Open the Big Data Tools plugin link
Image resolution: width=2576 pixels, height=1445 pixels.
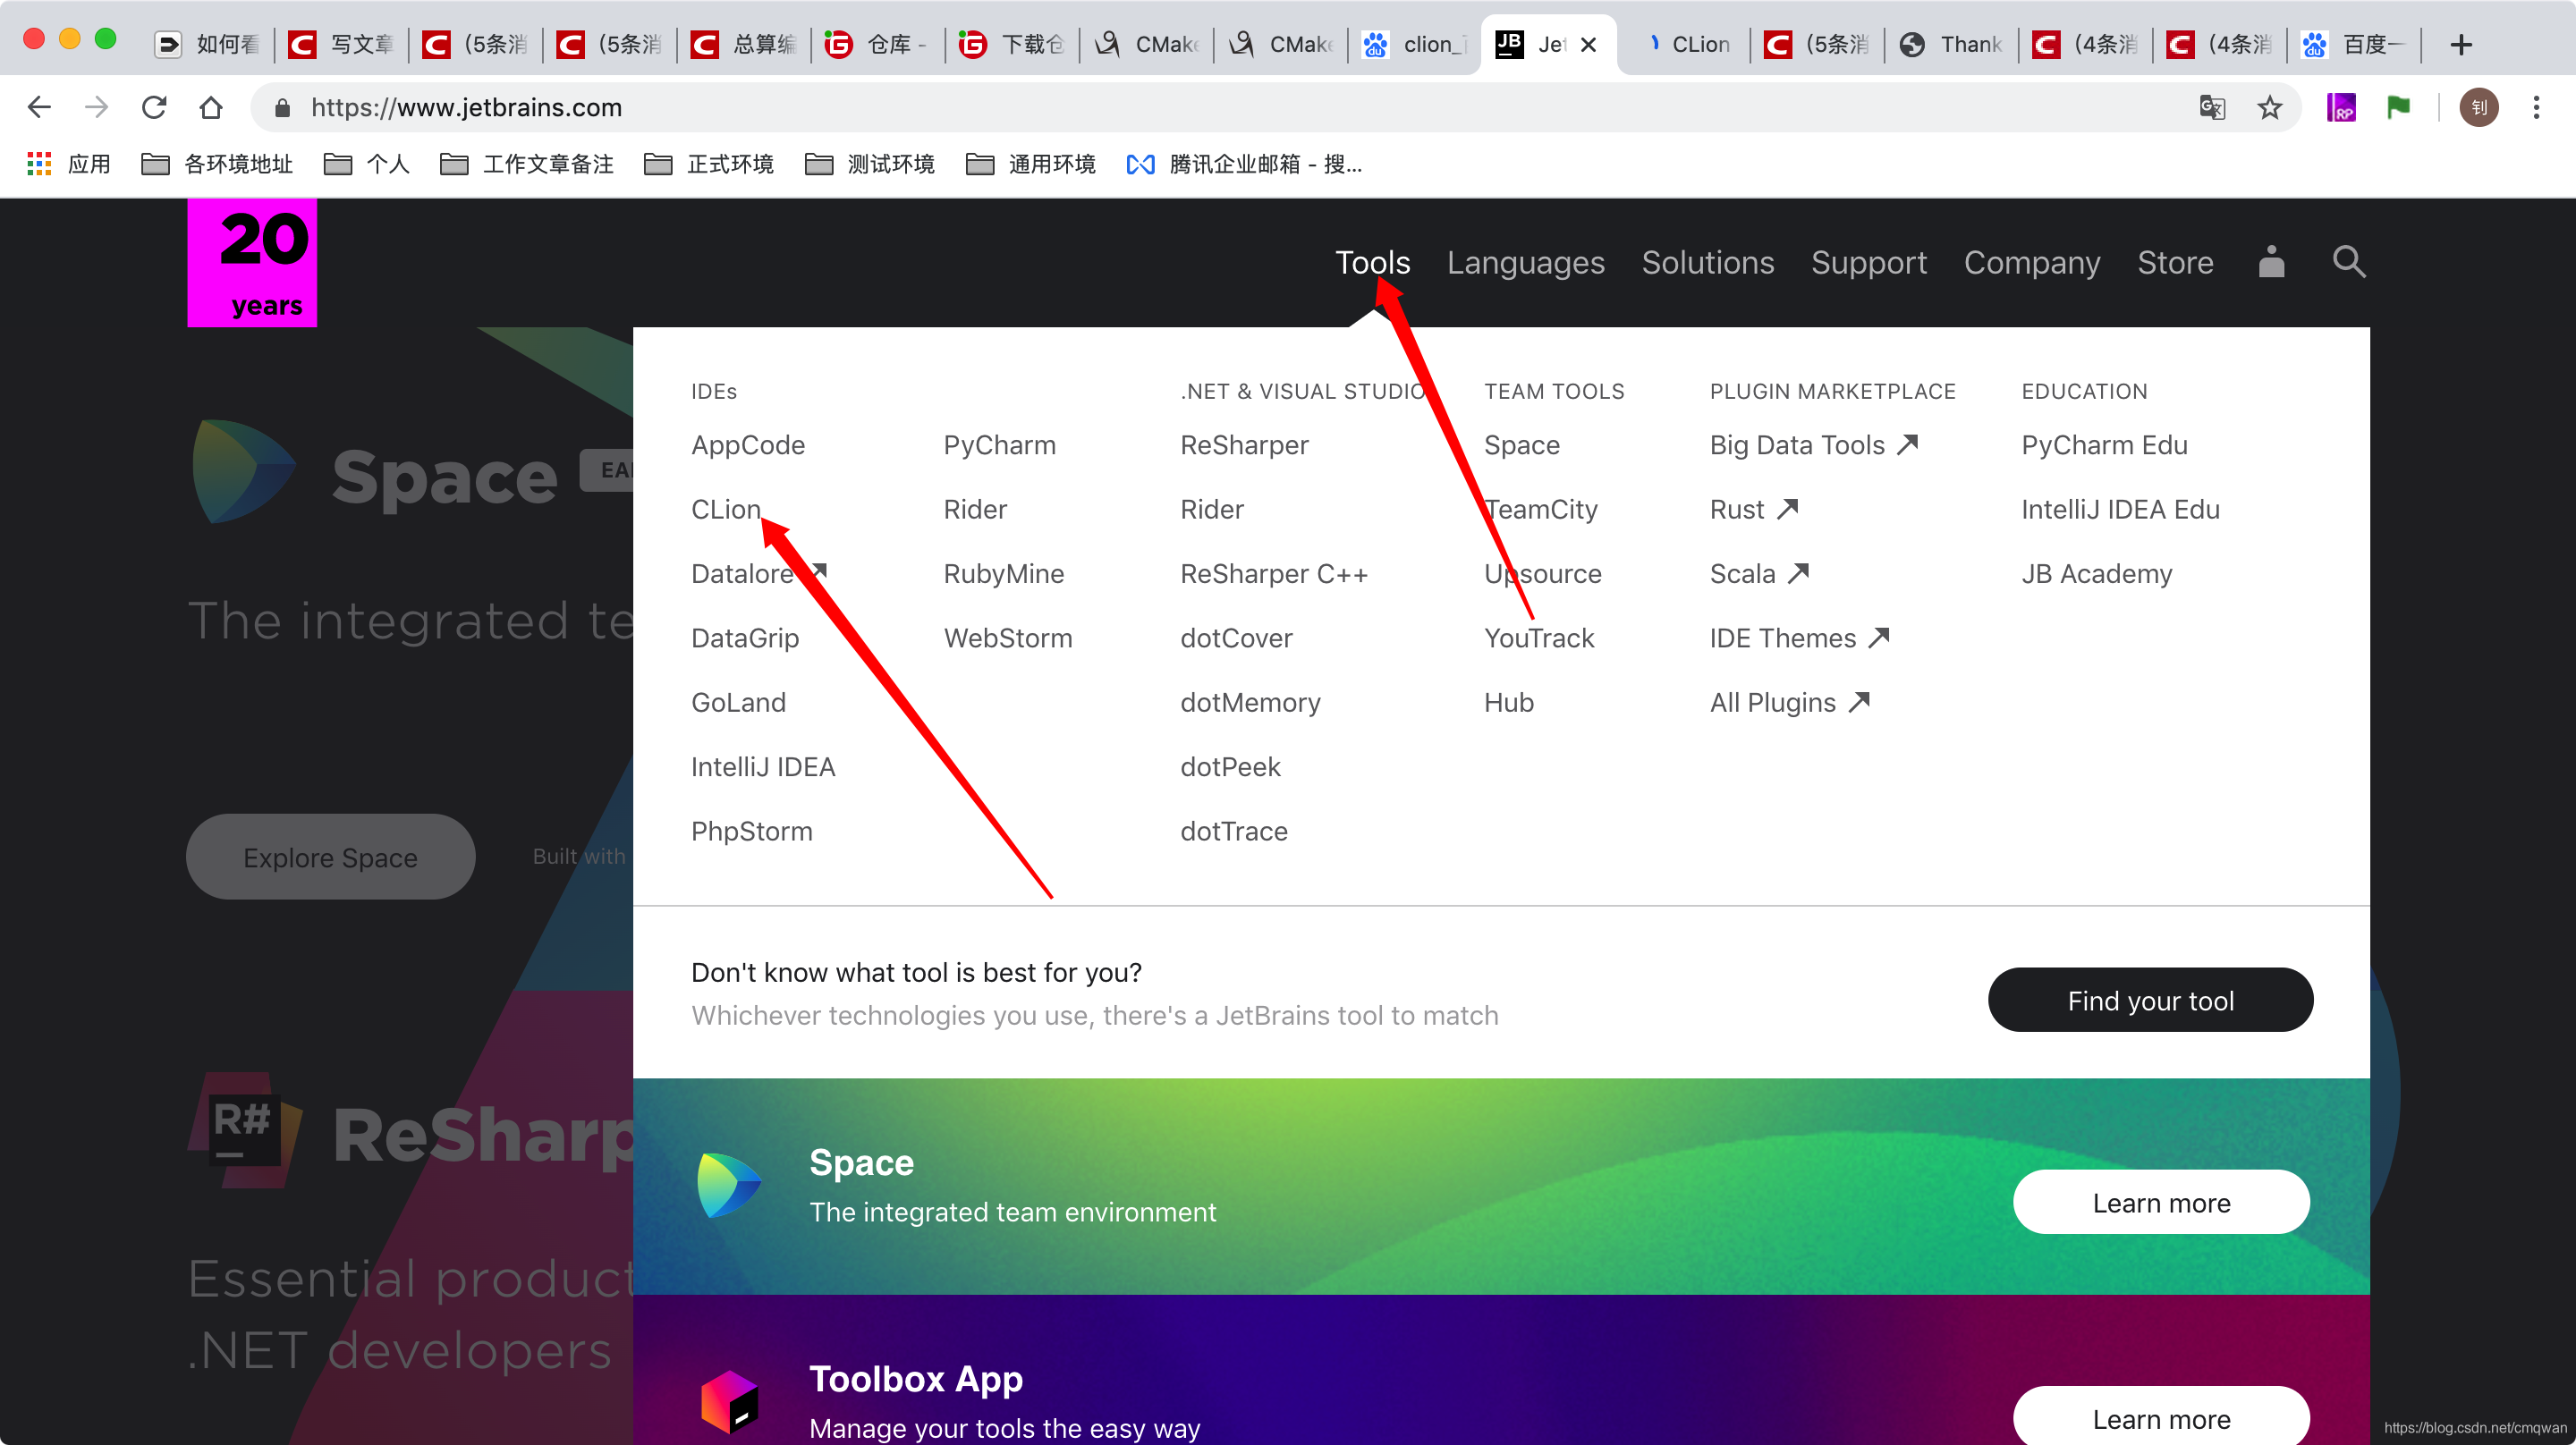pos(1813,445)
